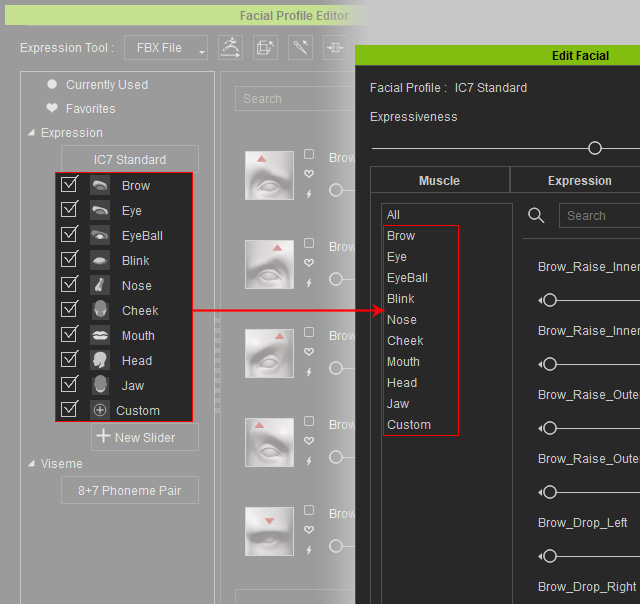
Task: Click the 3D cube tool icon in toolbar
Action: click(265, 48)
